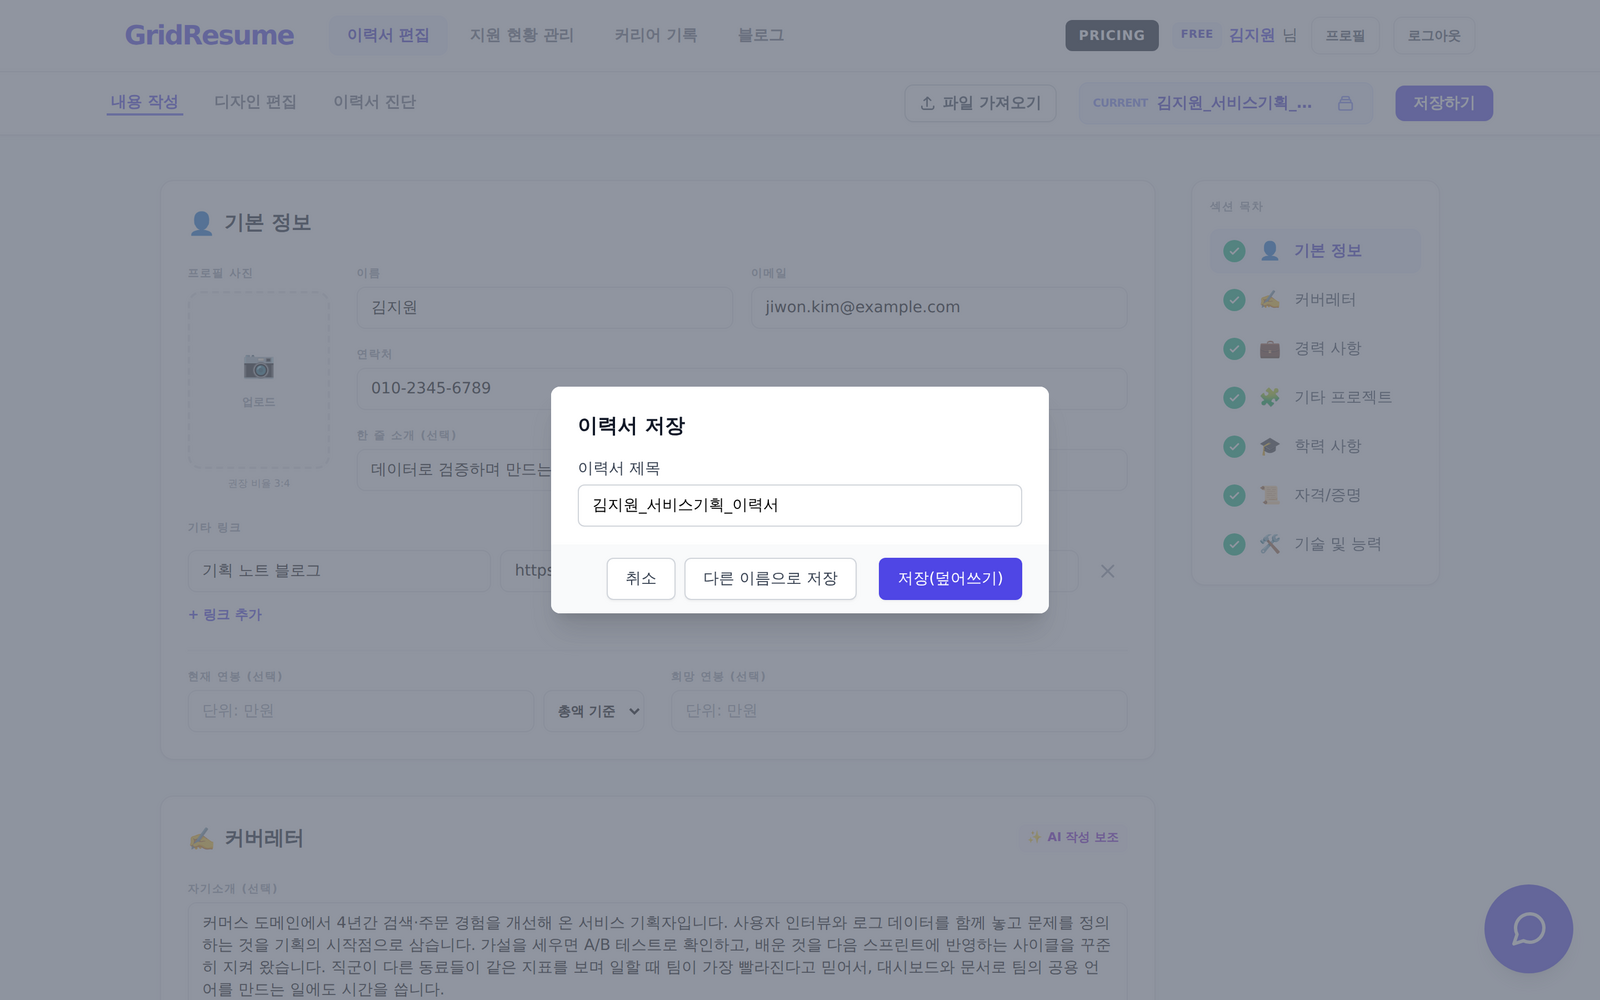Click the 저장하기 button in the toolbar
This screenshot has width=1600, height=1000.
click(1444, 103)
